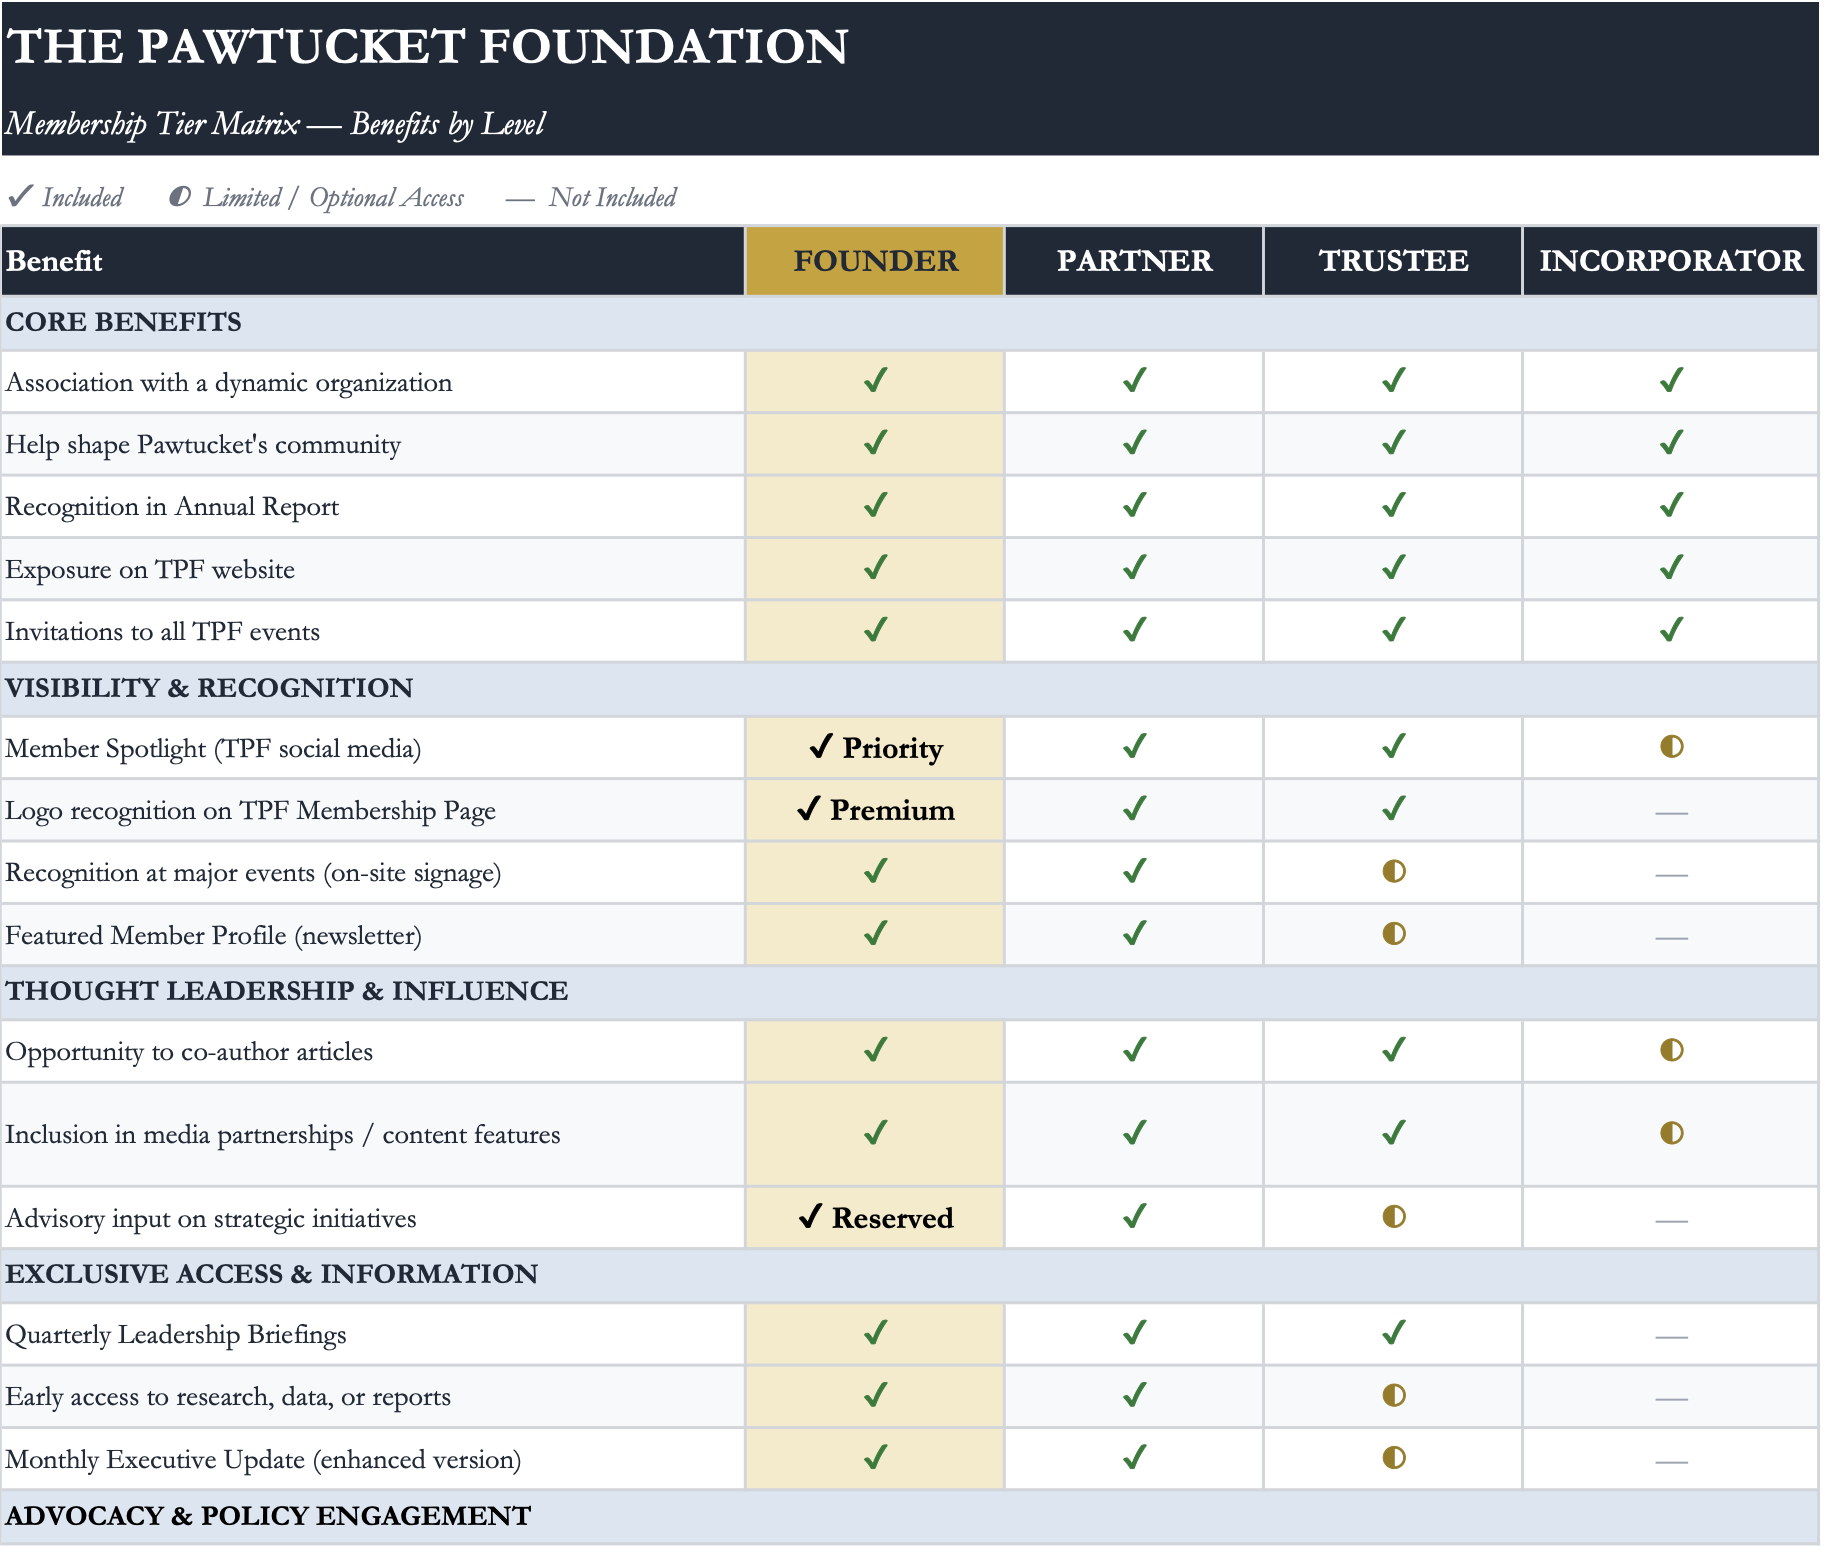Click Trustee checkmark for Quarterly Leadership Briefings
Screen dimensions: 1826x1552
[x=1393, y=1333]
